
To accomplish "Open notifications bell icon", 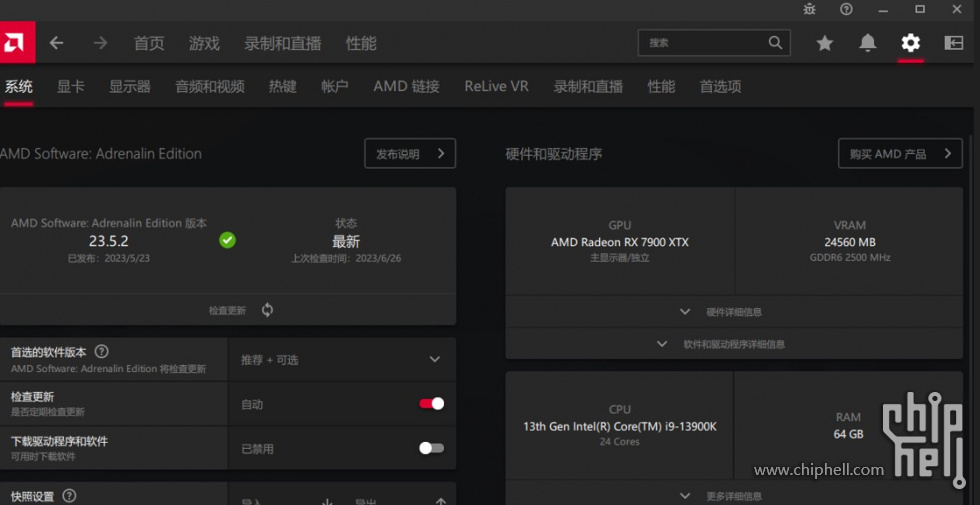I will (868, 42).
